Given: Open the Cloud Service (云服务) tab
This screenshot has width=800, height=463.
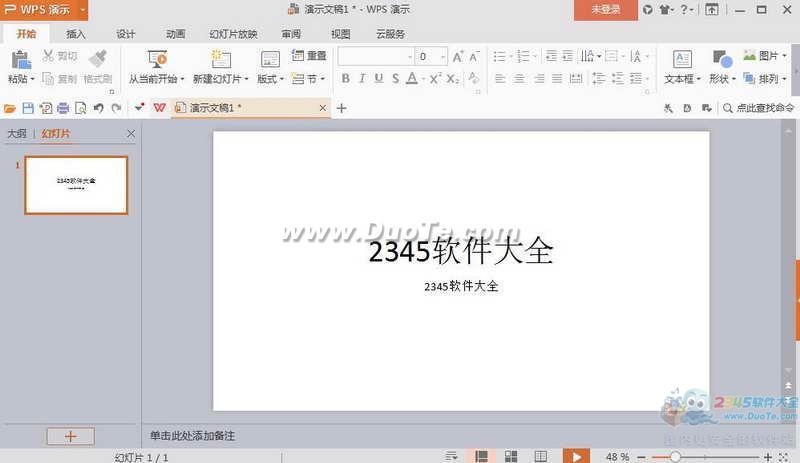Looking at the screenshot, I should 390,34.
